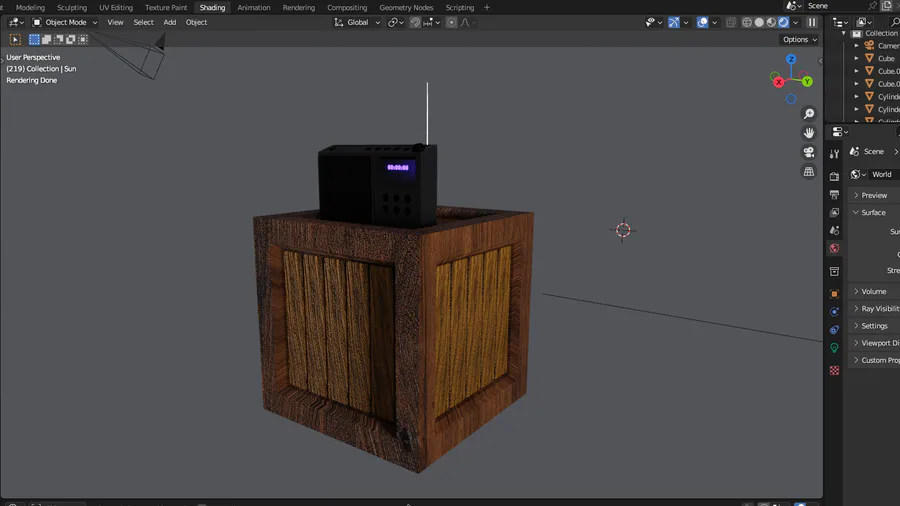Open the View Layer properties tab

pos(835,212)
